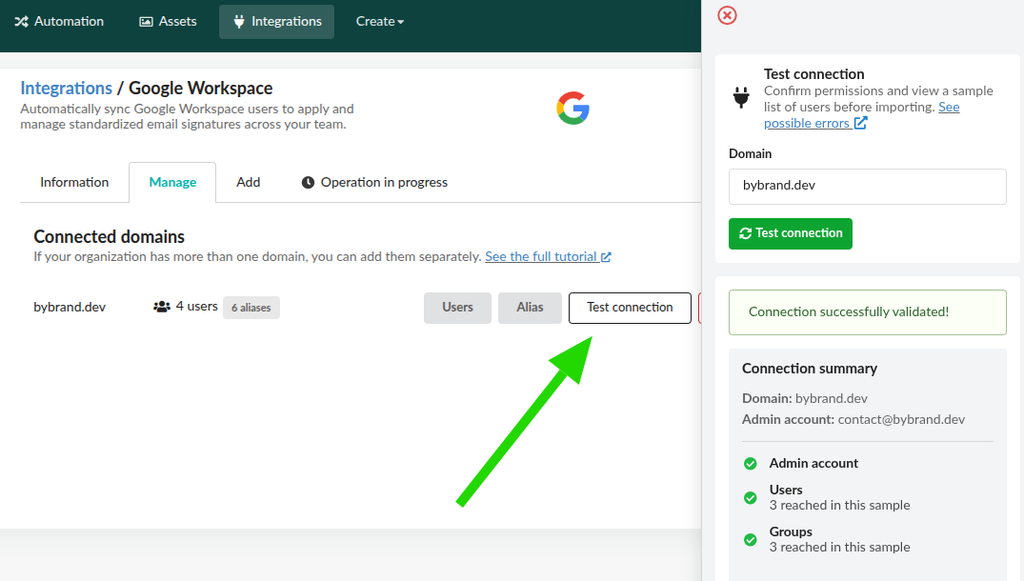The width and height of the screenshot is (1024, 581).
Task: Click the 'Admin account: contact@bybrand.dev' line
Action: coord(853,420)
